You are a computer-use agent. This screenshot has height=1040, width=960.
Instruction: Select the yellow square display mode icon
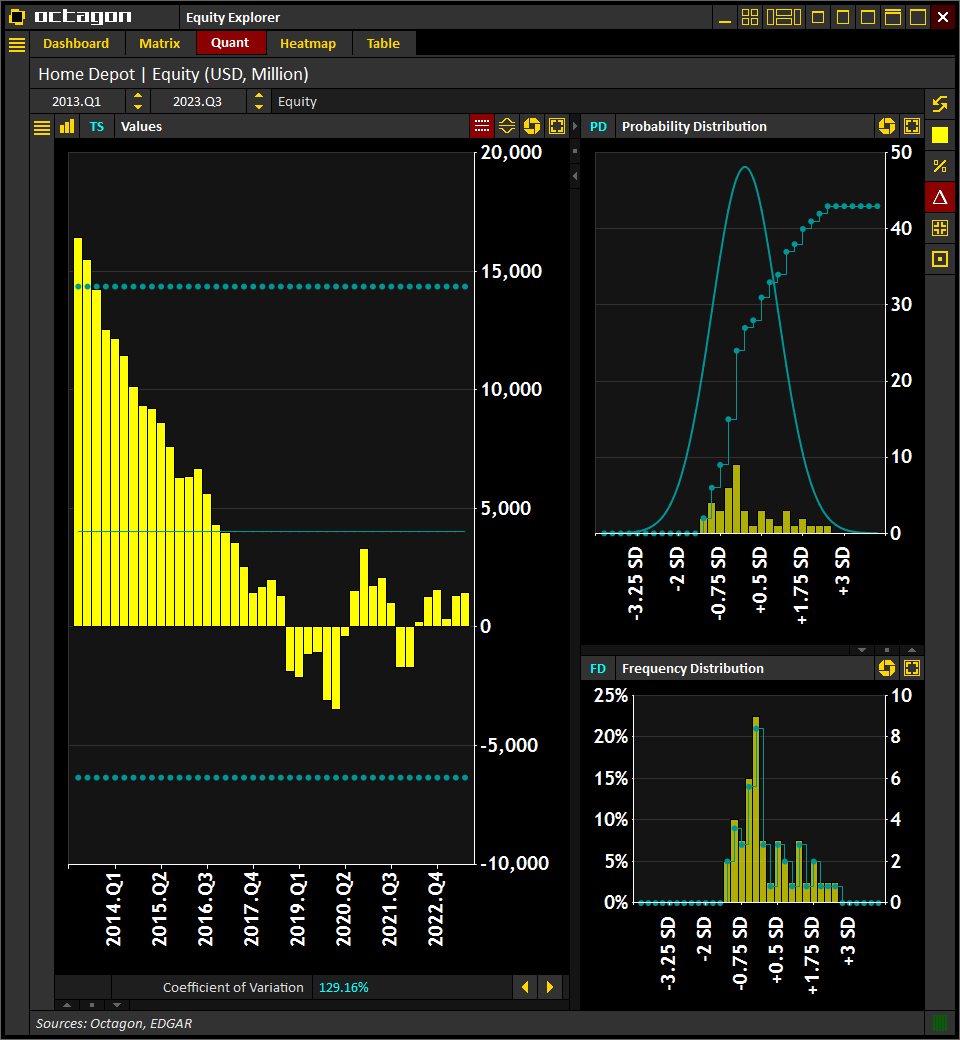[940, 135]
